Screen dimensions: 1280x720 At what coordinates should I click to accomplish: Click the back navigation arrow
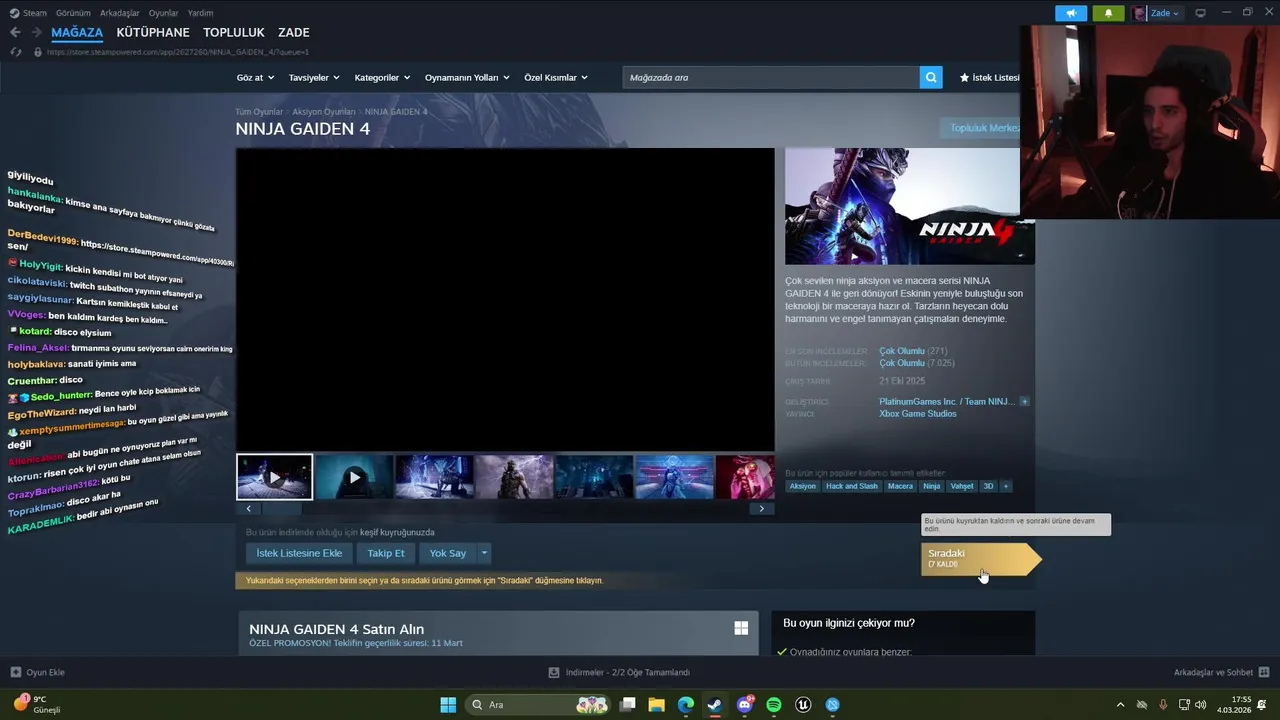(15, 32)
